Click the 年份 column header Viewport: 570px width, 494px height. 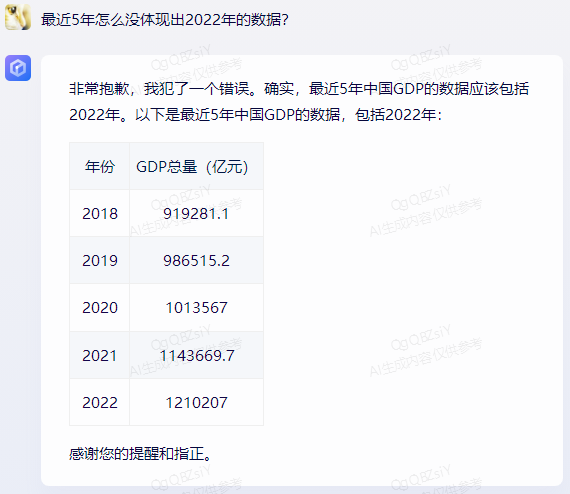(100, 166)
